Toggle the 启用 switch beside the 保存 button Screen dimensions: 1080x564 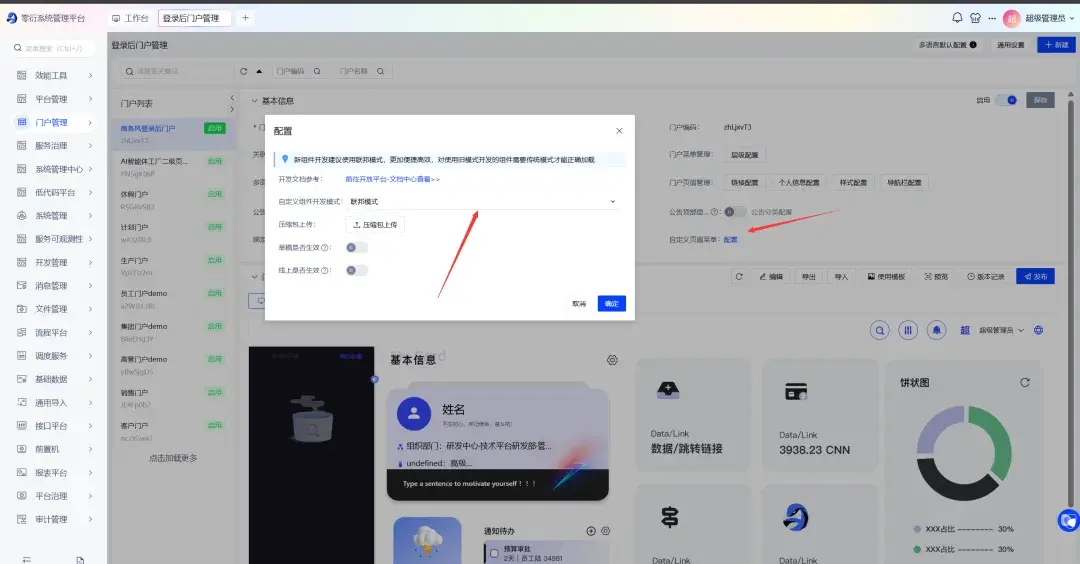point(1006,101)
